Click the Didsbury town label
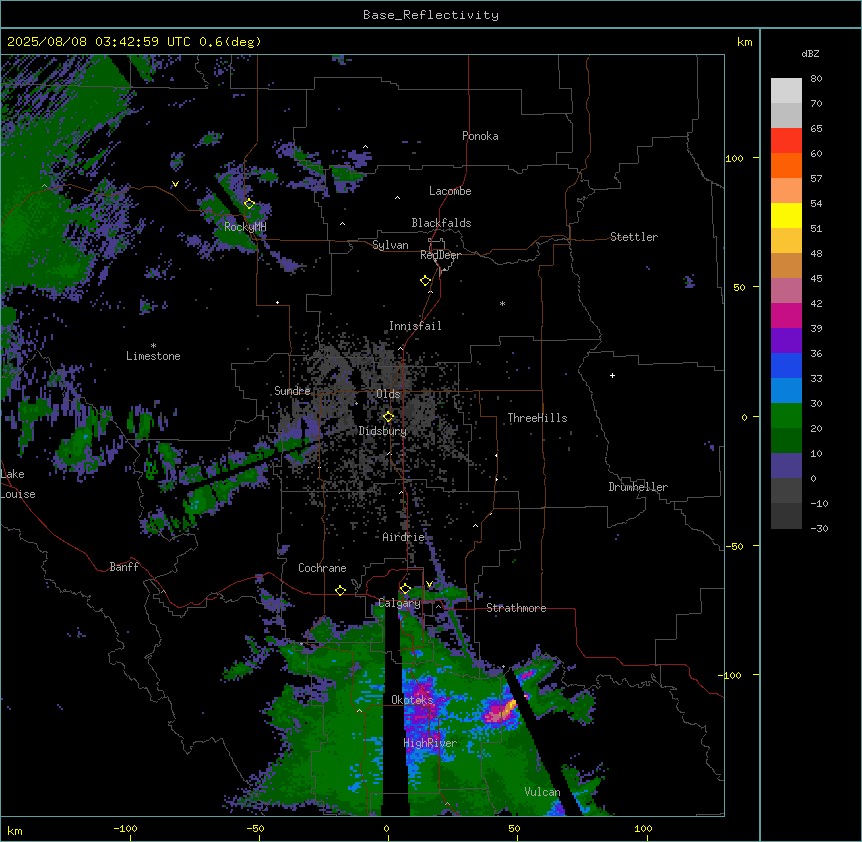The image size is (862, 842). [383, 431]
